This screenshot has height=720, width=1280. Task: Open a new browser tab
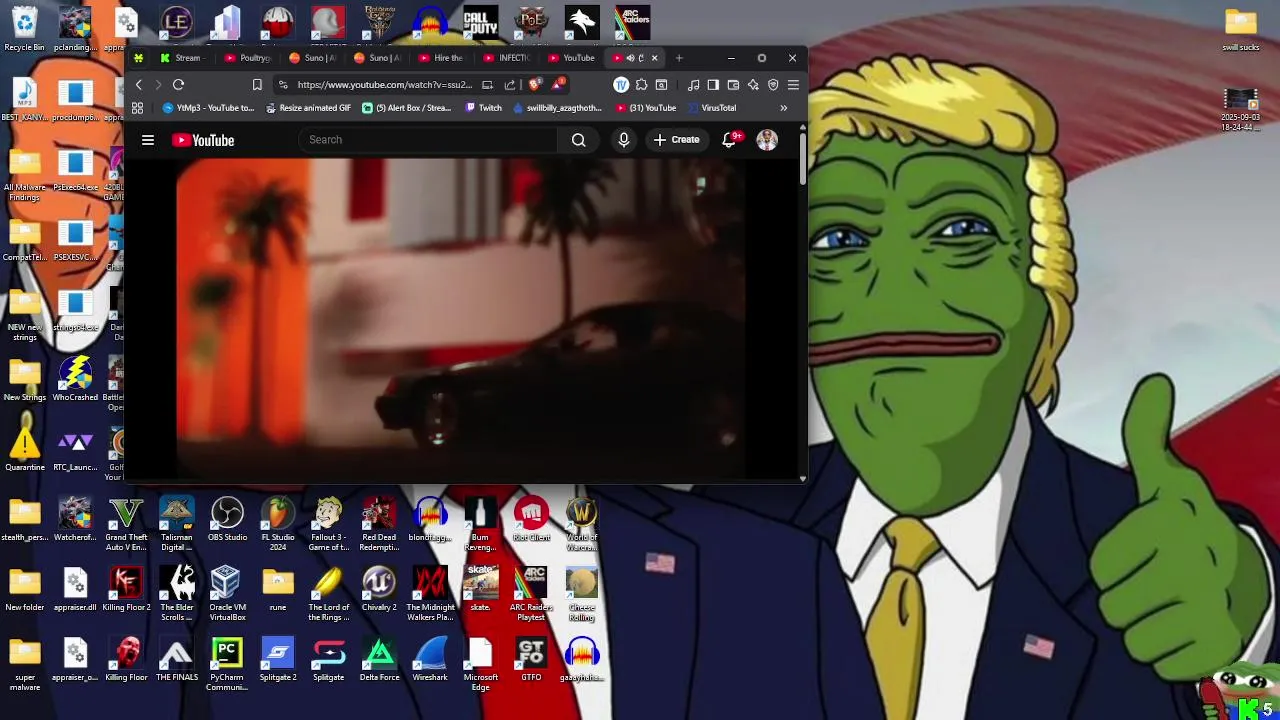click(x=679, y=58)
